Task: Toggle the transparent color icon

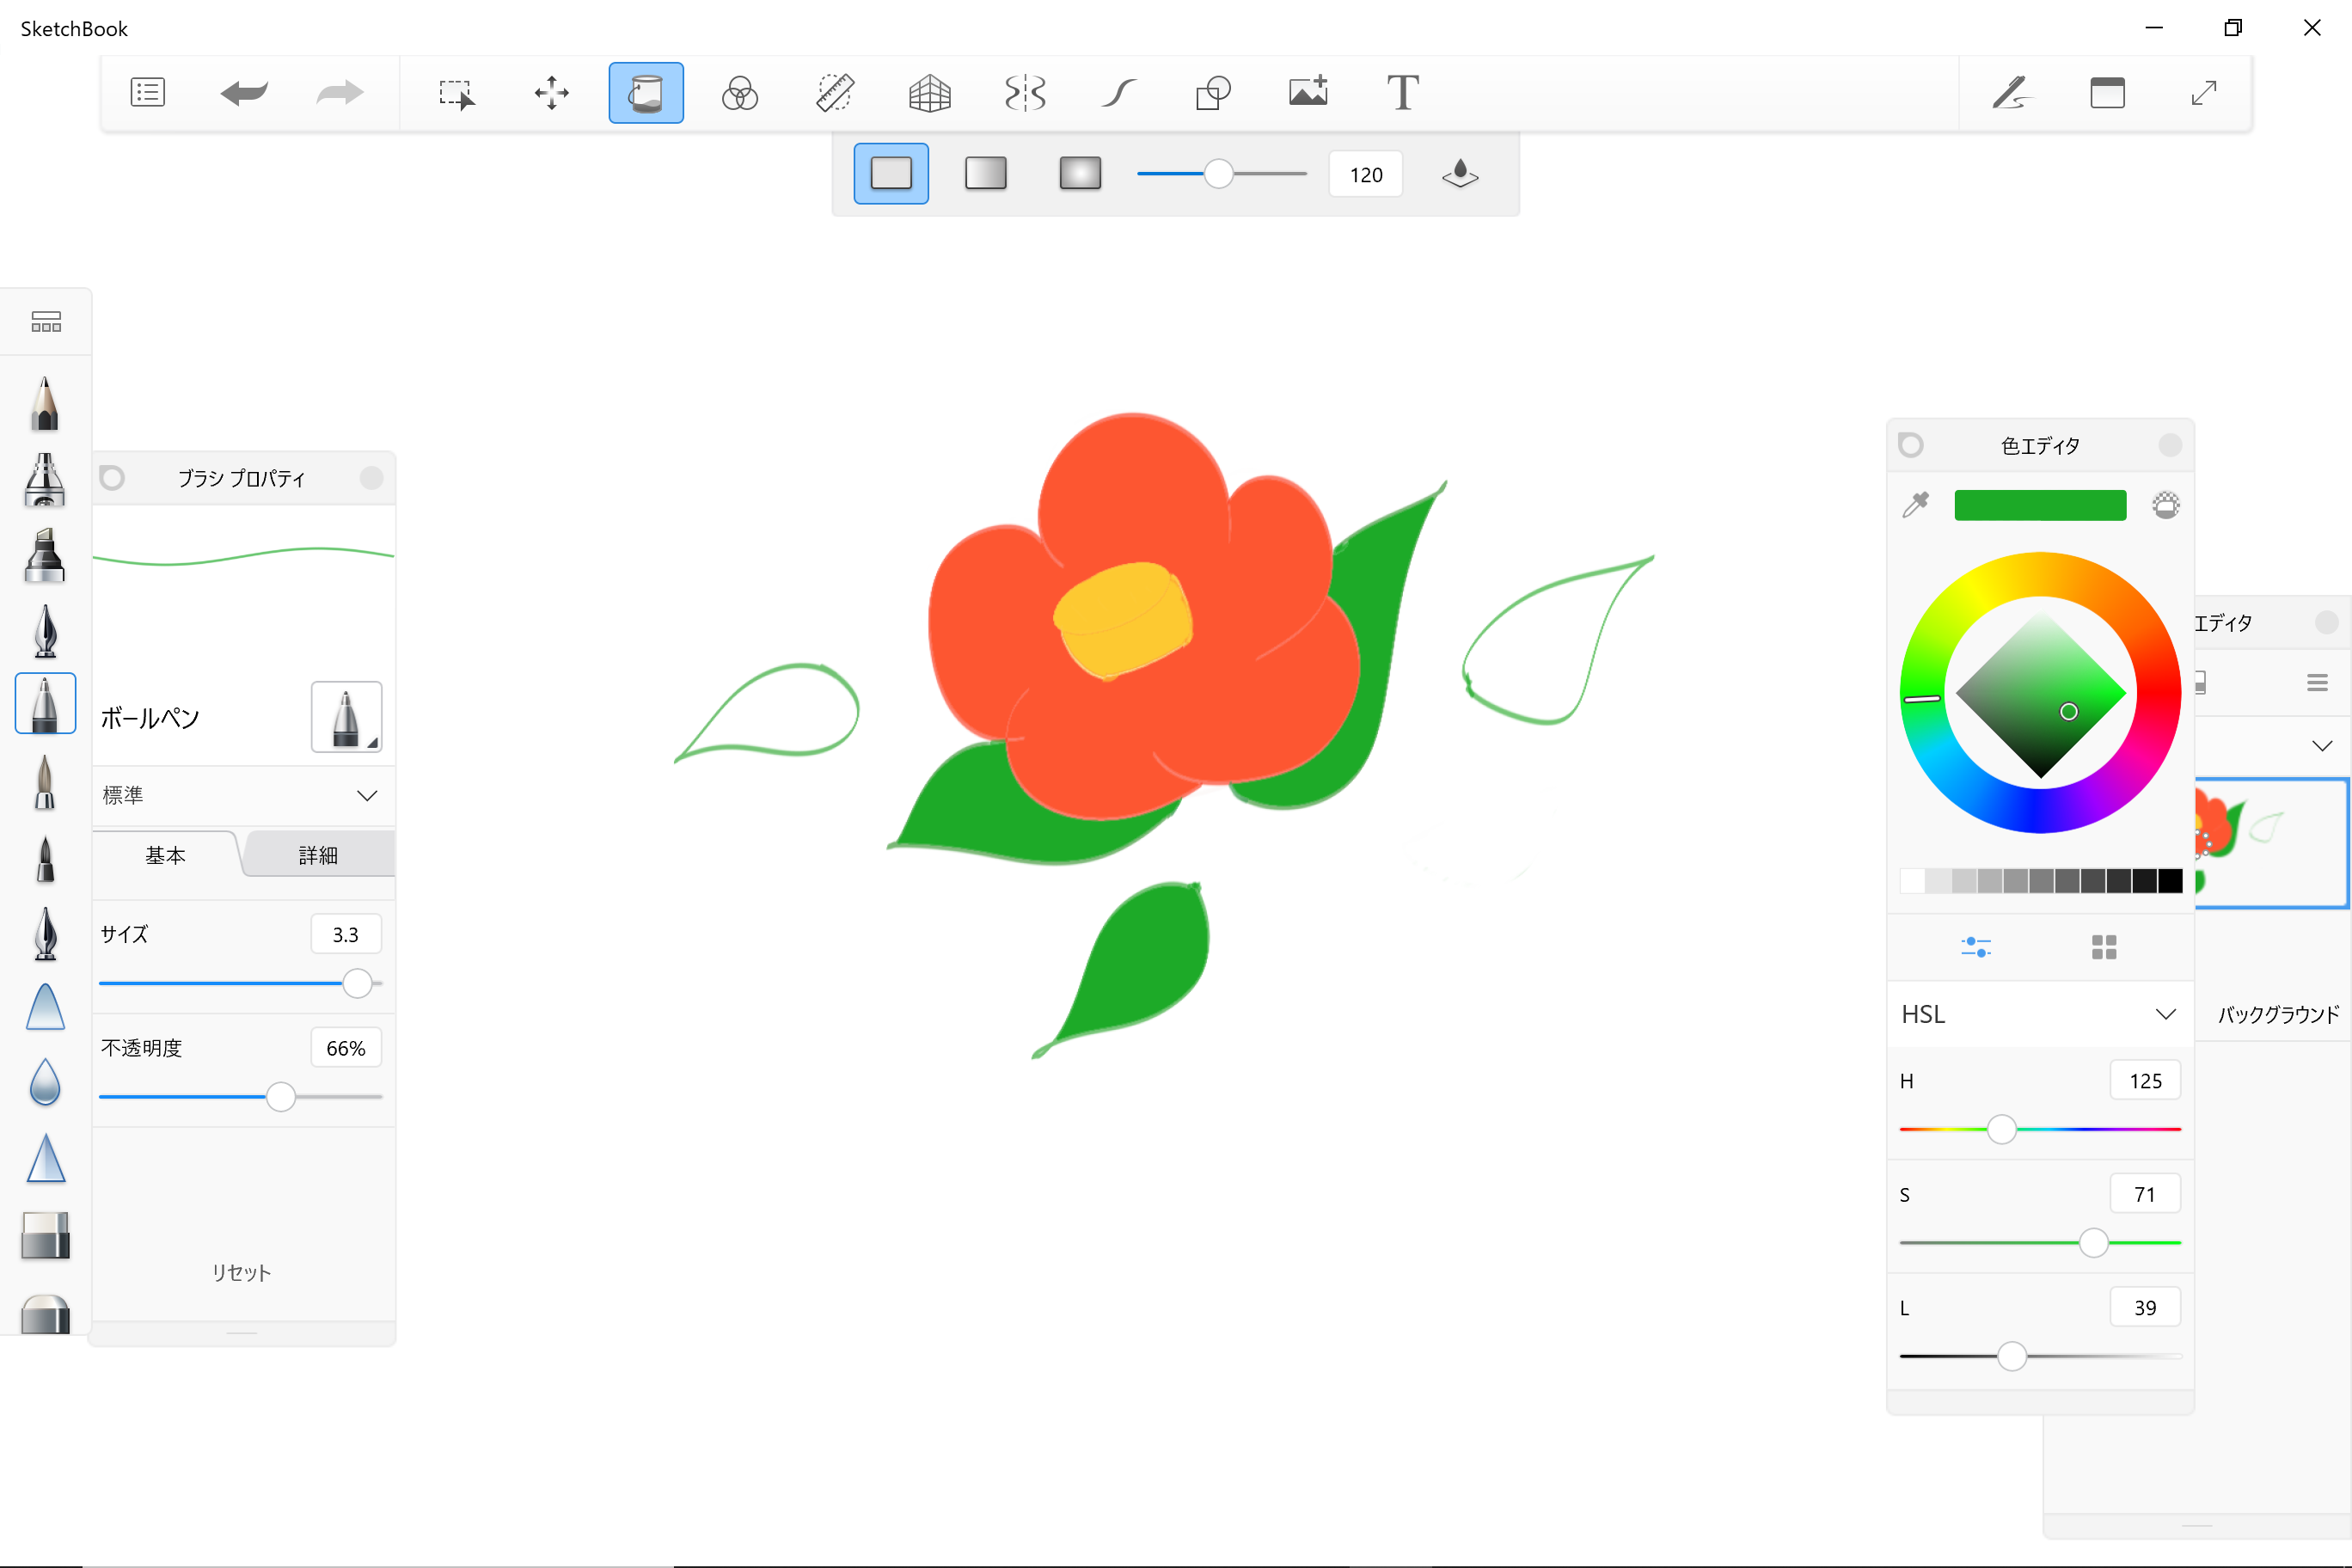Action: tap(2166, 505)
